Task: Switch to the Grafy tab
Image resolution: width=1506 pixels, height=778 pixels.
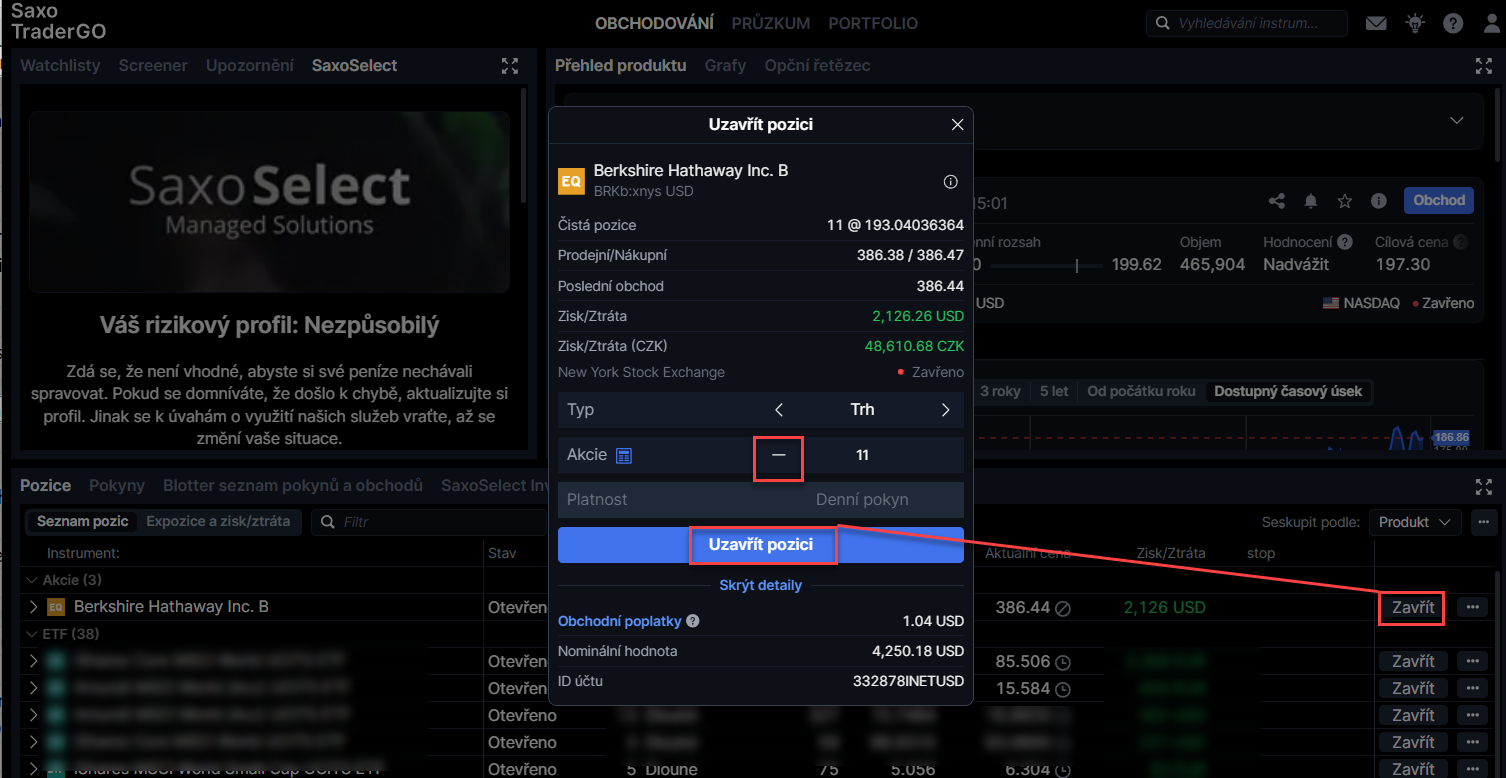Action: tap(725, 66)
